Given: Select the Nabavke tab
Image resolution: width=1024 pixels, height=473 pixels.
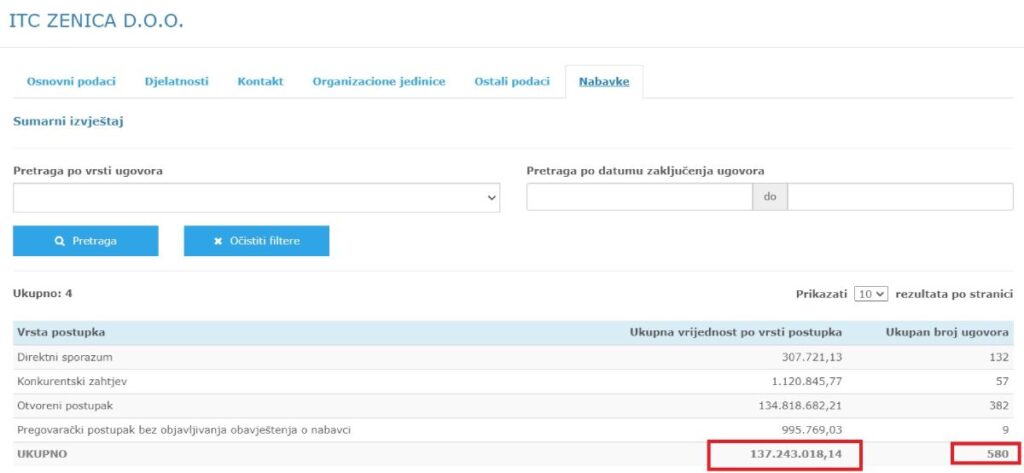Looking at the screenshot, I should pyautogui.click(x=604, y=82).
